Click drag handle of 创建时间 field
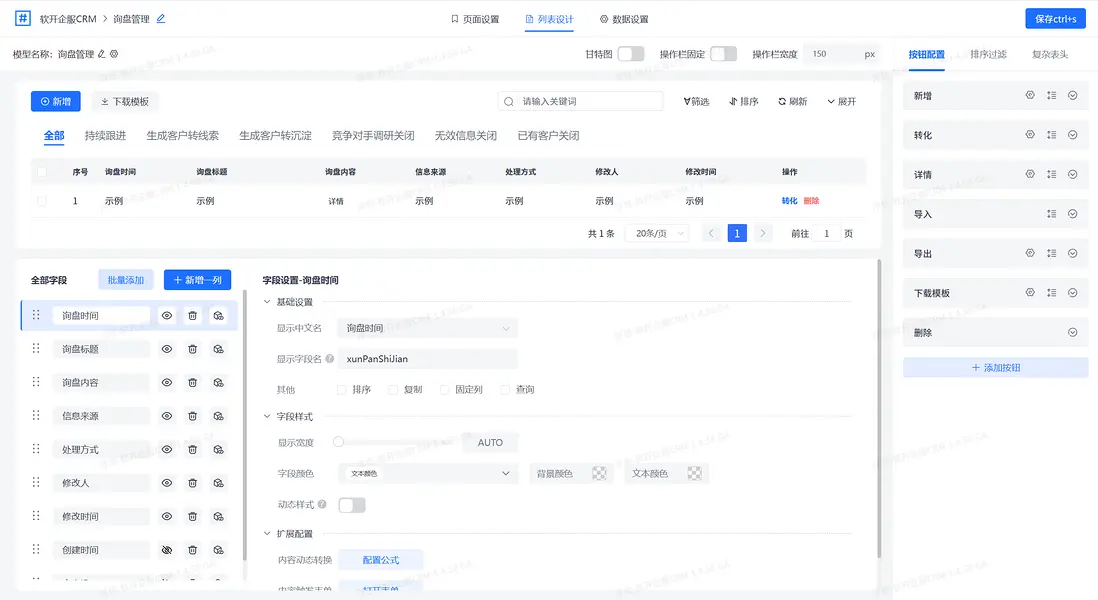Viewport: 1098px width, 600px height. tap(36, 550)
